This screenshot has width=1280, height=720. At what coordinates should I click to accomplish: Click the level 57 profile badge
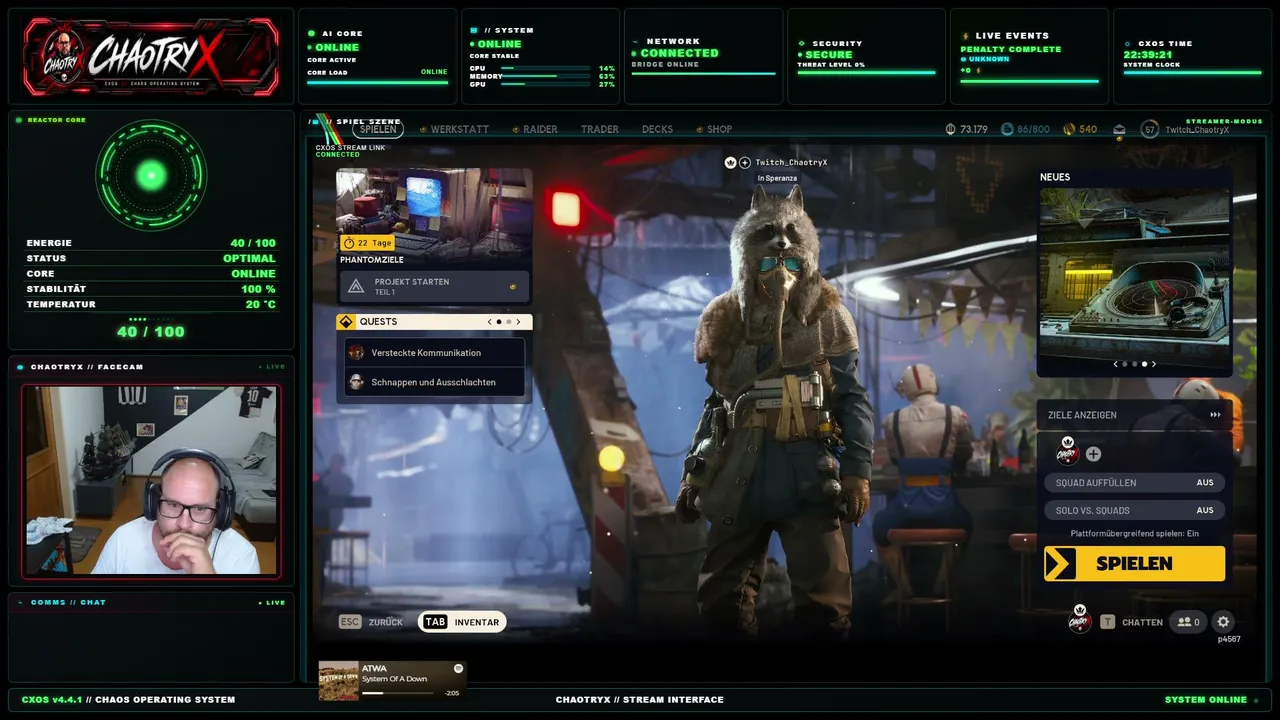pyautogui.click(x=1150, y=129)
